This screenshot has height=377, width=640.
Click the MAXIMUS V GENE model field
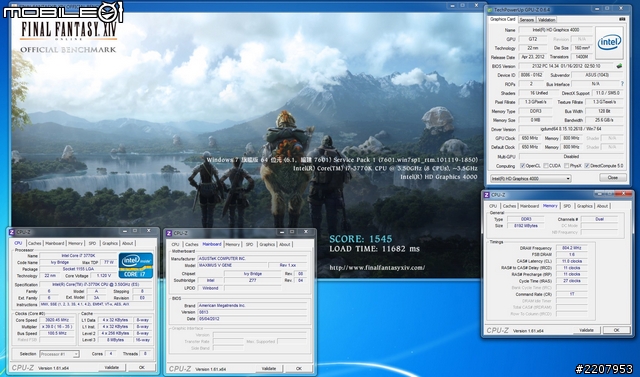click(x=232, y=265)
